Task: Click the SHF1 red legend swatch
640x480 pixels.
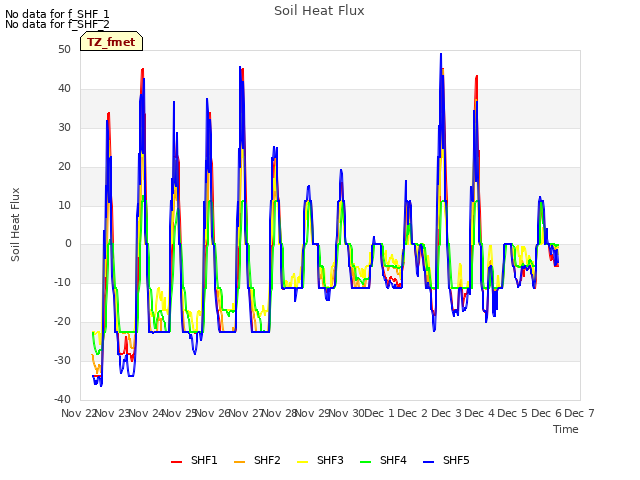Action: click(176, 461)
